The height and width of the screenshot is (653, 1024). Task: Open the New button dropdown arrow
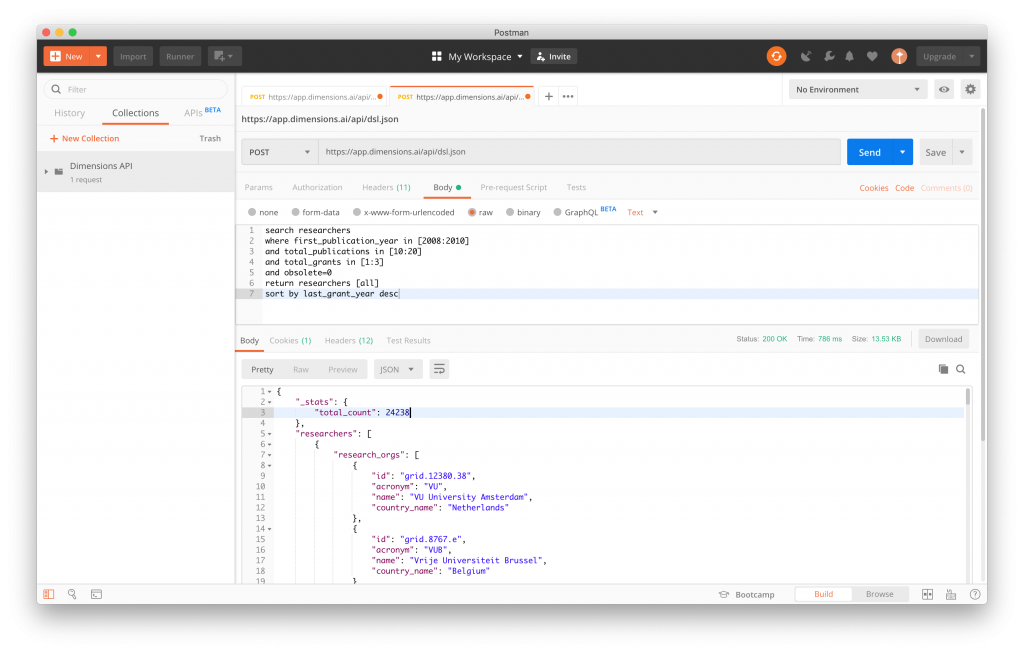98,56
